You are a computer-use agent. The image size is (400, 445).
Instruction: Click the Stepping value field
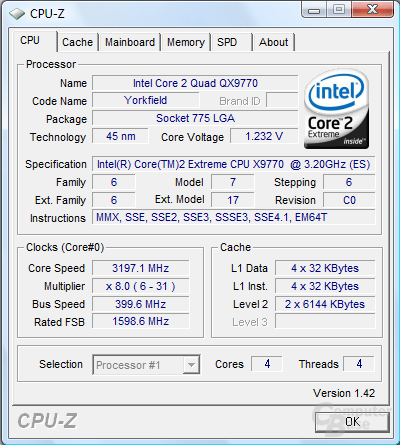(349, 182)
